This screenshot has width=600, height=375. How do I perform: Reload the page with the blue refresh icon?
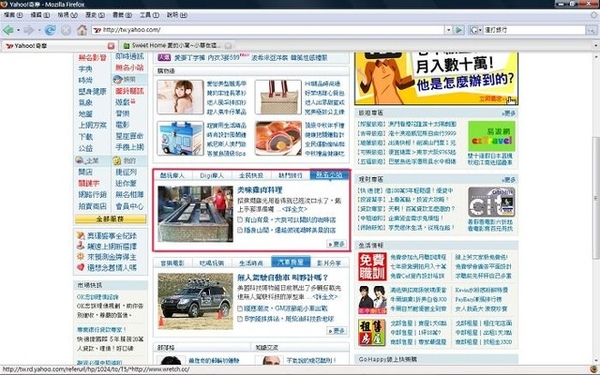tap(50, 30)
